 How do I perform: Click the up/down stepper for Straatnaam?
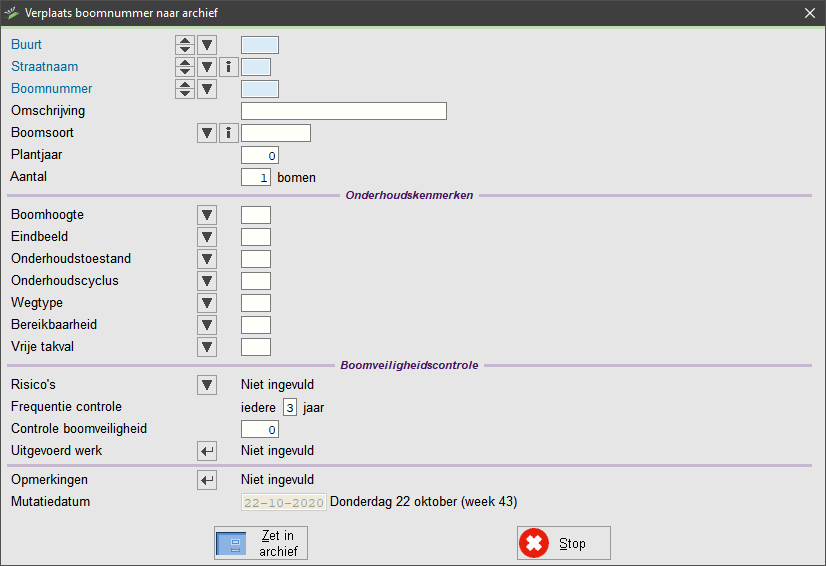pyautogui.click(x=185, y=67)
